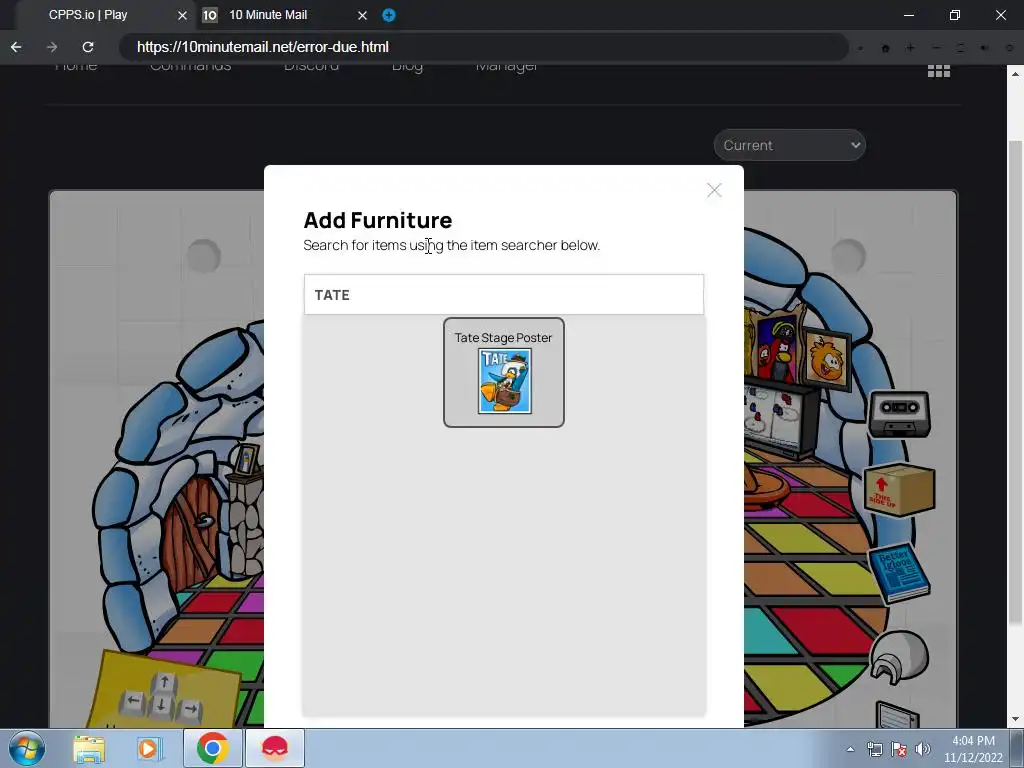Click the arrow keys sticky note
Image resolution: width=1024 pixels, height=768 pixels.
(165, 690)
